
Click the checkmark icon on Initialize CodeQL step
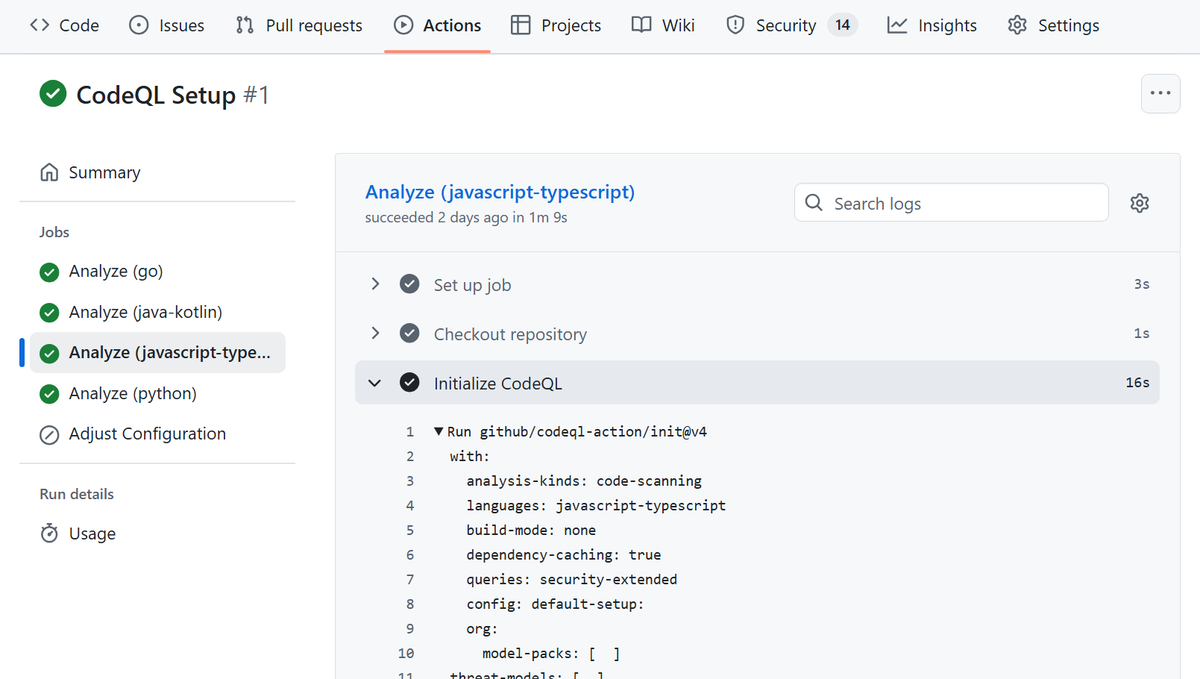409,382
